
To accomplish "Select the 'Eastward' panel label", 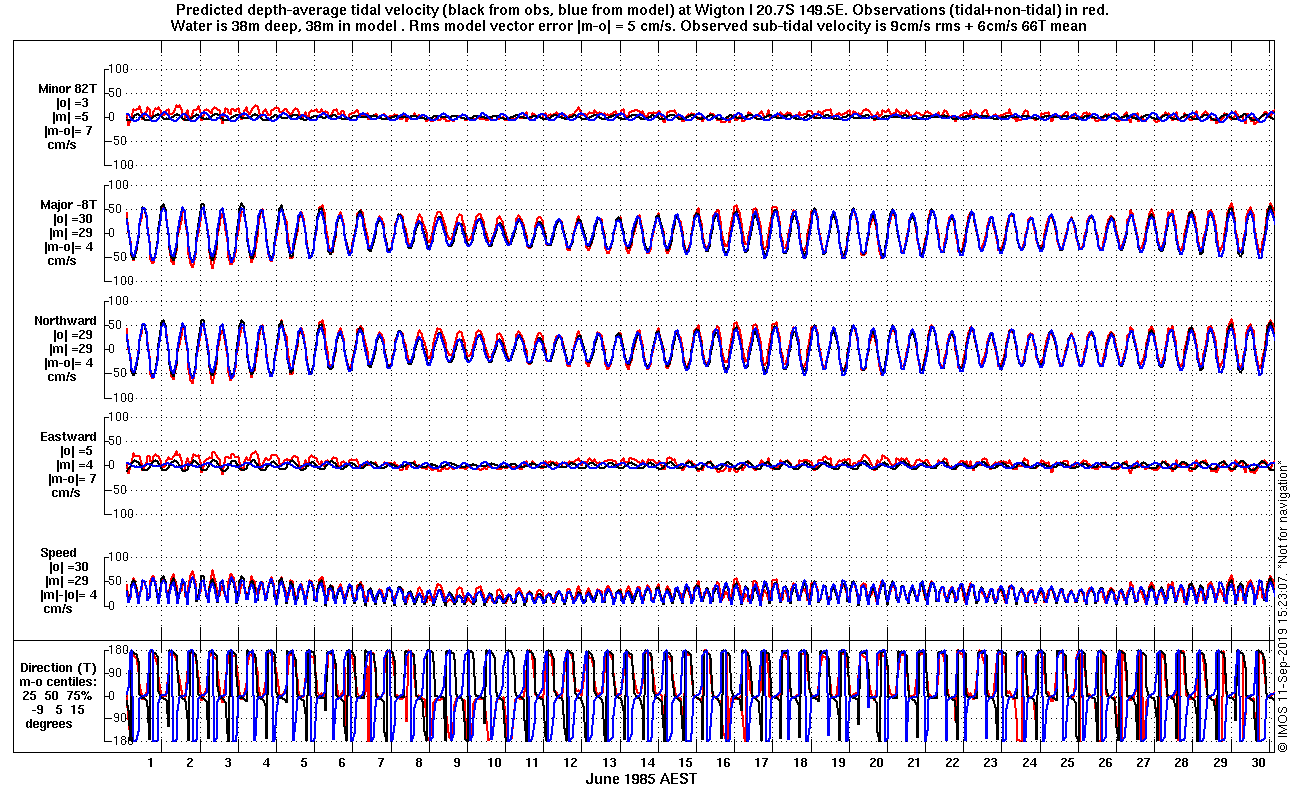I will coord(68,437).
